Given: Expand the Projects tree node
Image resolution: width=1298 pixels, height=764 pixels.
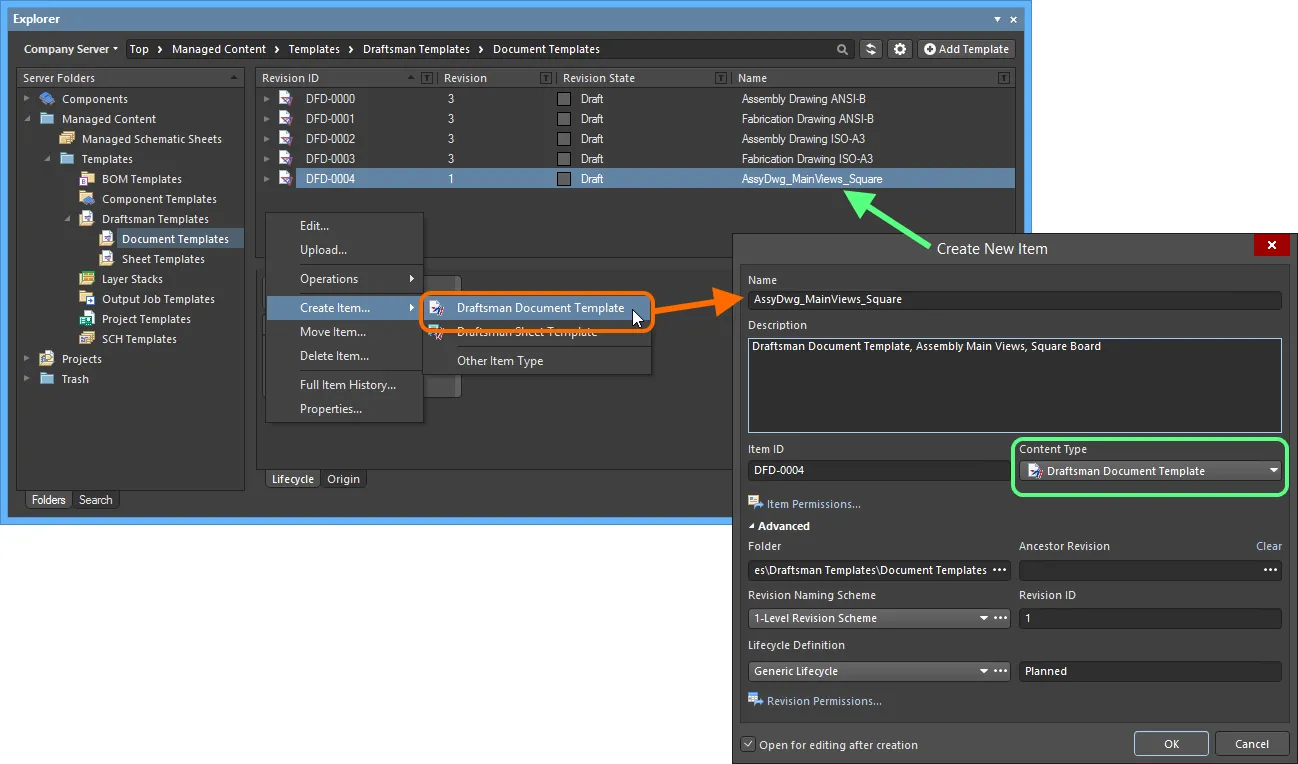Looking at the screenshot, I should click(x=28, y=359).
